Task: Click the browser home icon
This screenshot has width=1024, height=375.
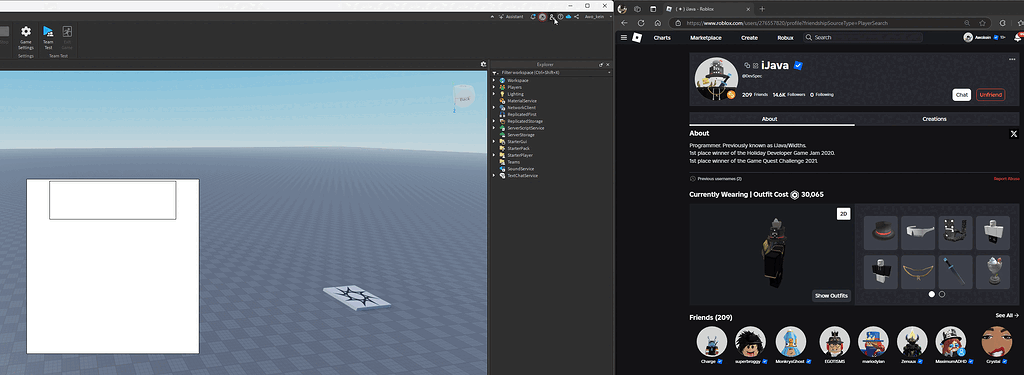Action: tap(658, 23)
